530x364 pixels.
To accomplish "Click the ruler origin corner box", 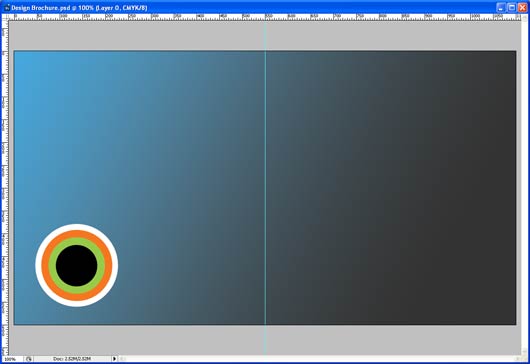I will click(x=5, y=17).
